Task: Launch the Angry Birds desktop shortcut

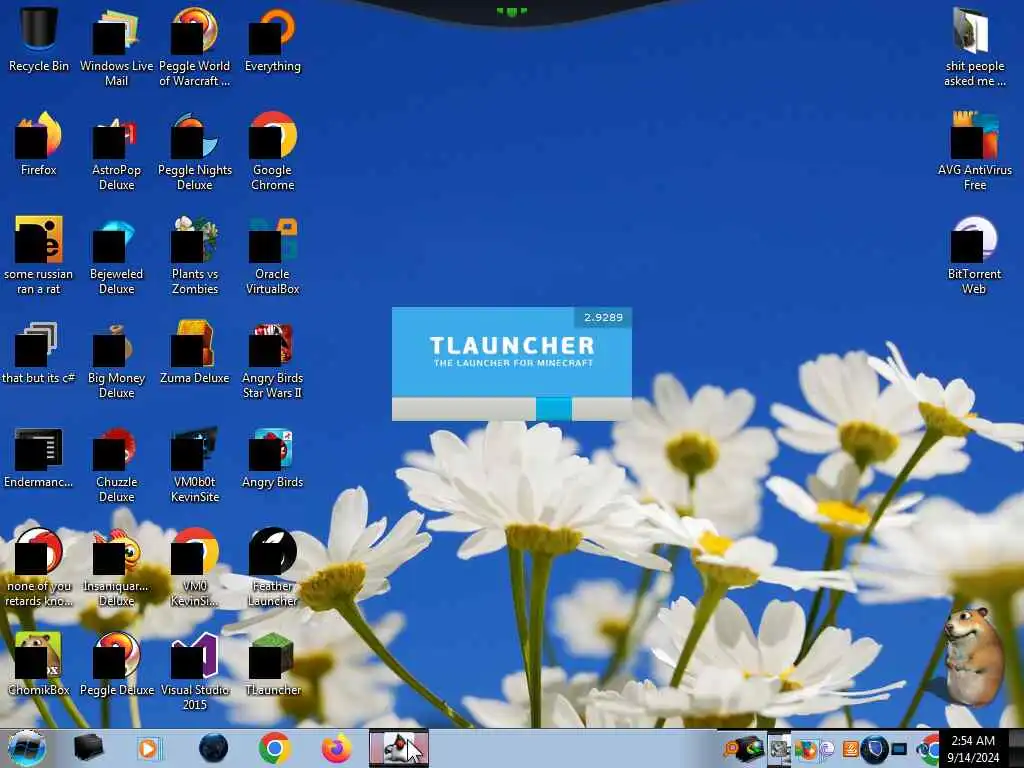Action: [x=272, y=457]
